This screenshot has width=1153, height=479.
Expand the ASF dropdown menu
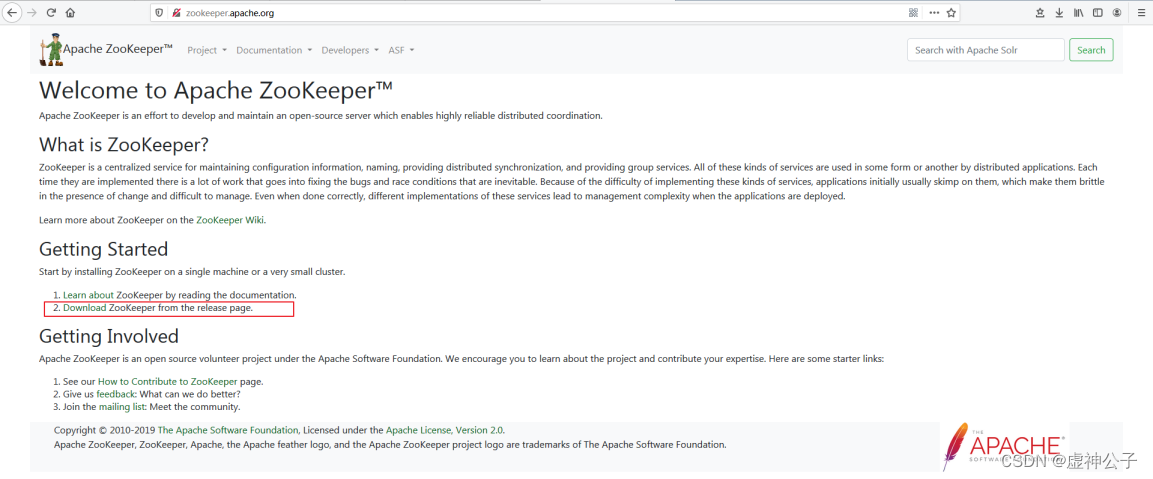coord(401,50)
